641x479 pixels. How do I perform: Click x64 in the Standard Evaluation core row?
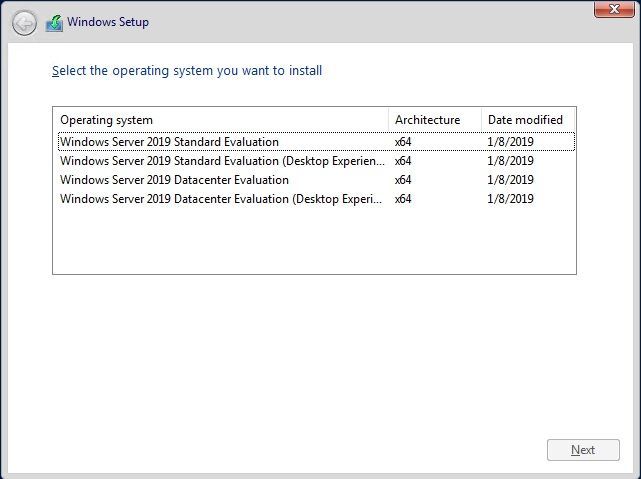coord(403,142)
